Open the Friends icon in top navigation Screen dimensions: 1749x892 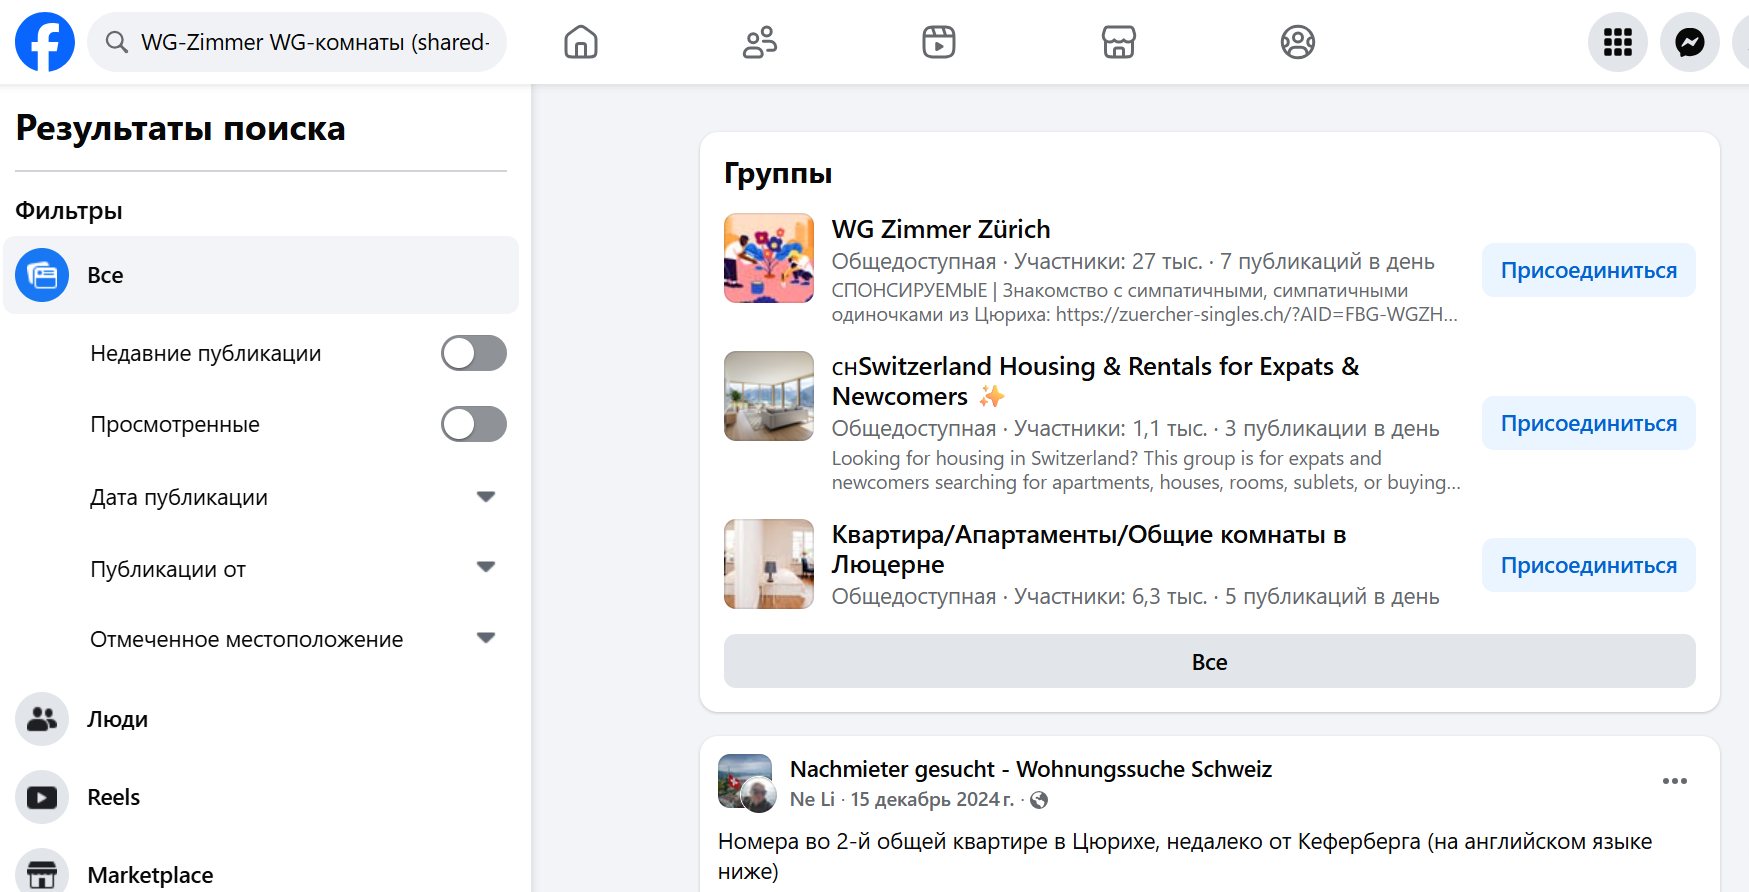[x=760, y=42]
